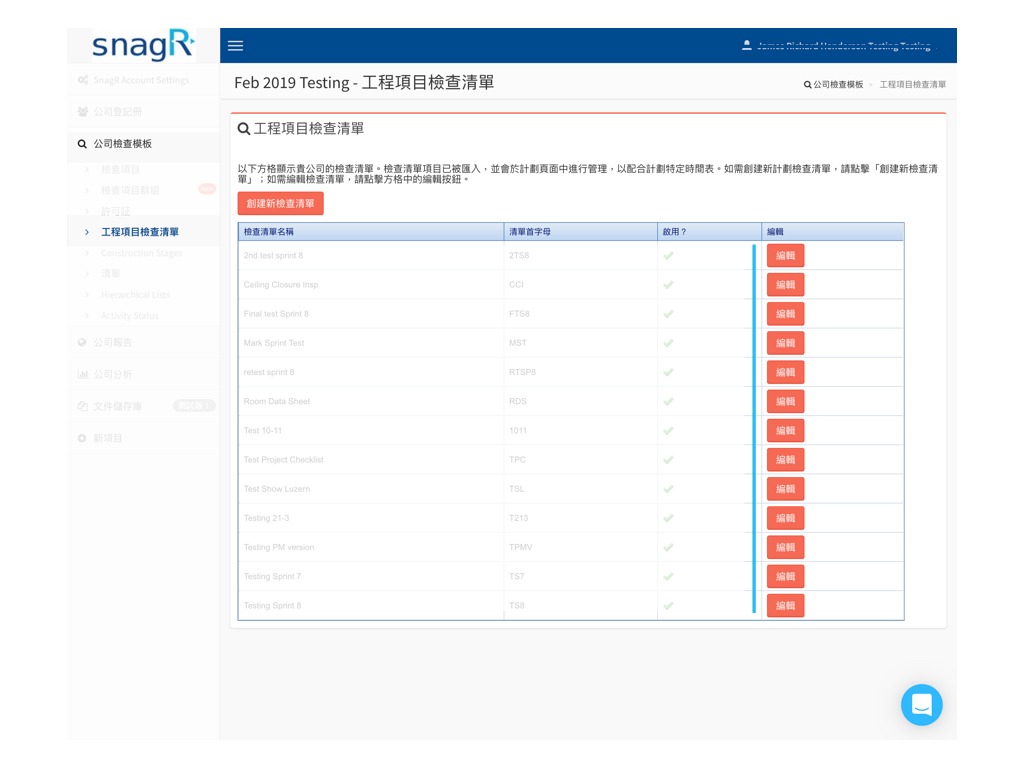Screen dimensions: 1024x768
Task: Select the Hierarchical Lists sidebar item
Action: [x=135, y=295]
